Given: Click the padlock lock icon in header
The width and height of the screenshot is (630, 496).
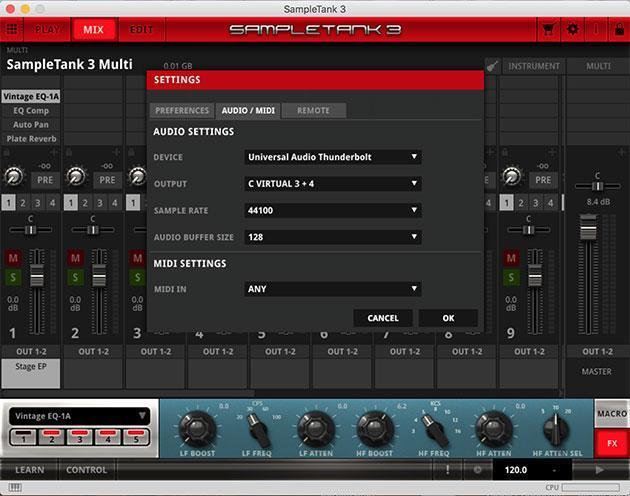Looking at the screenshot, I should (x=619, y=29).
